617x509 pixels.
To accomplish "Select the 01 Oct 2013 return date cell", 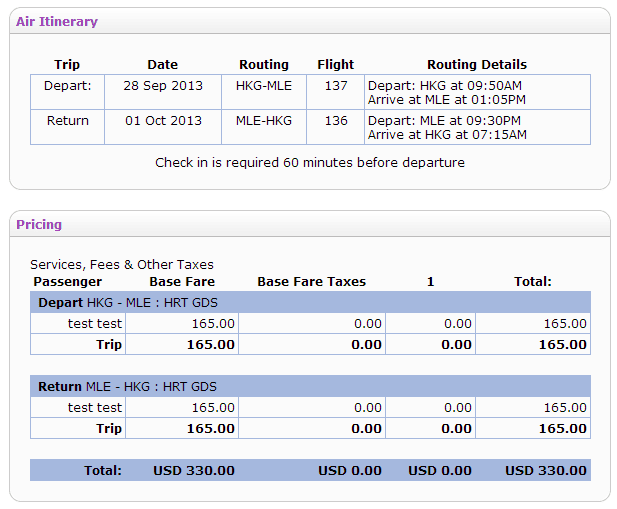I will [x=162, y=121].
